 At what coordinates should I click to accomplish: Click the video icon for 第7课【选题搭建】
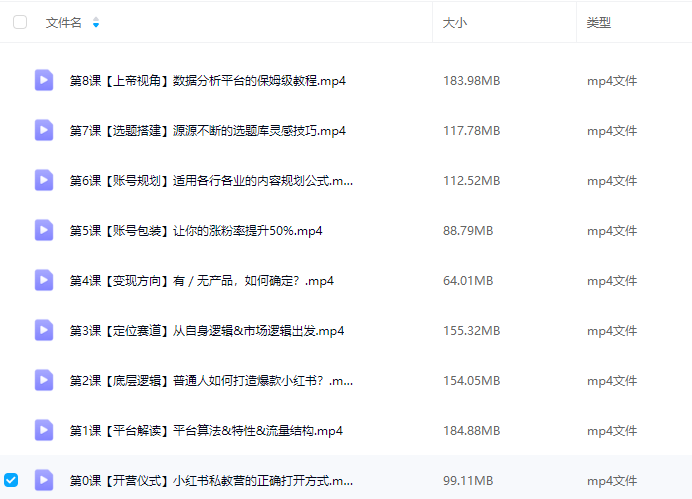[44, 130]
